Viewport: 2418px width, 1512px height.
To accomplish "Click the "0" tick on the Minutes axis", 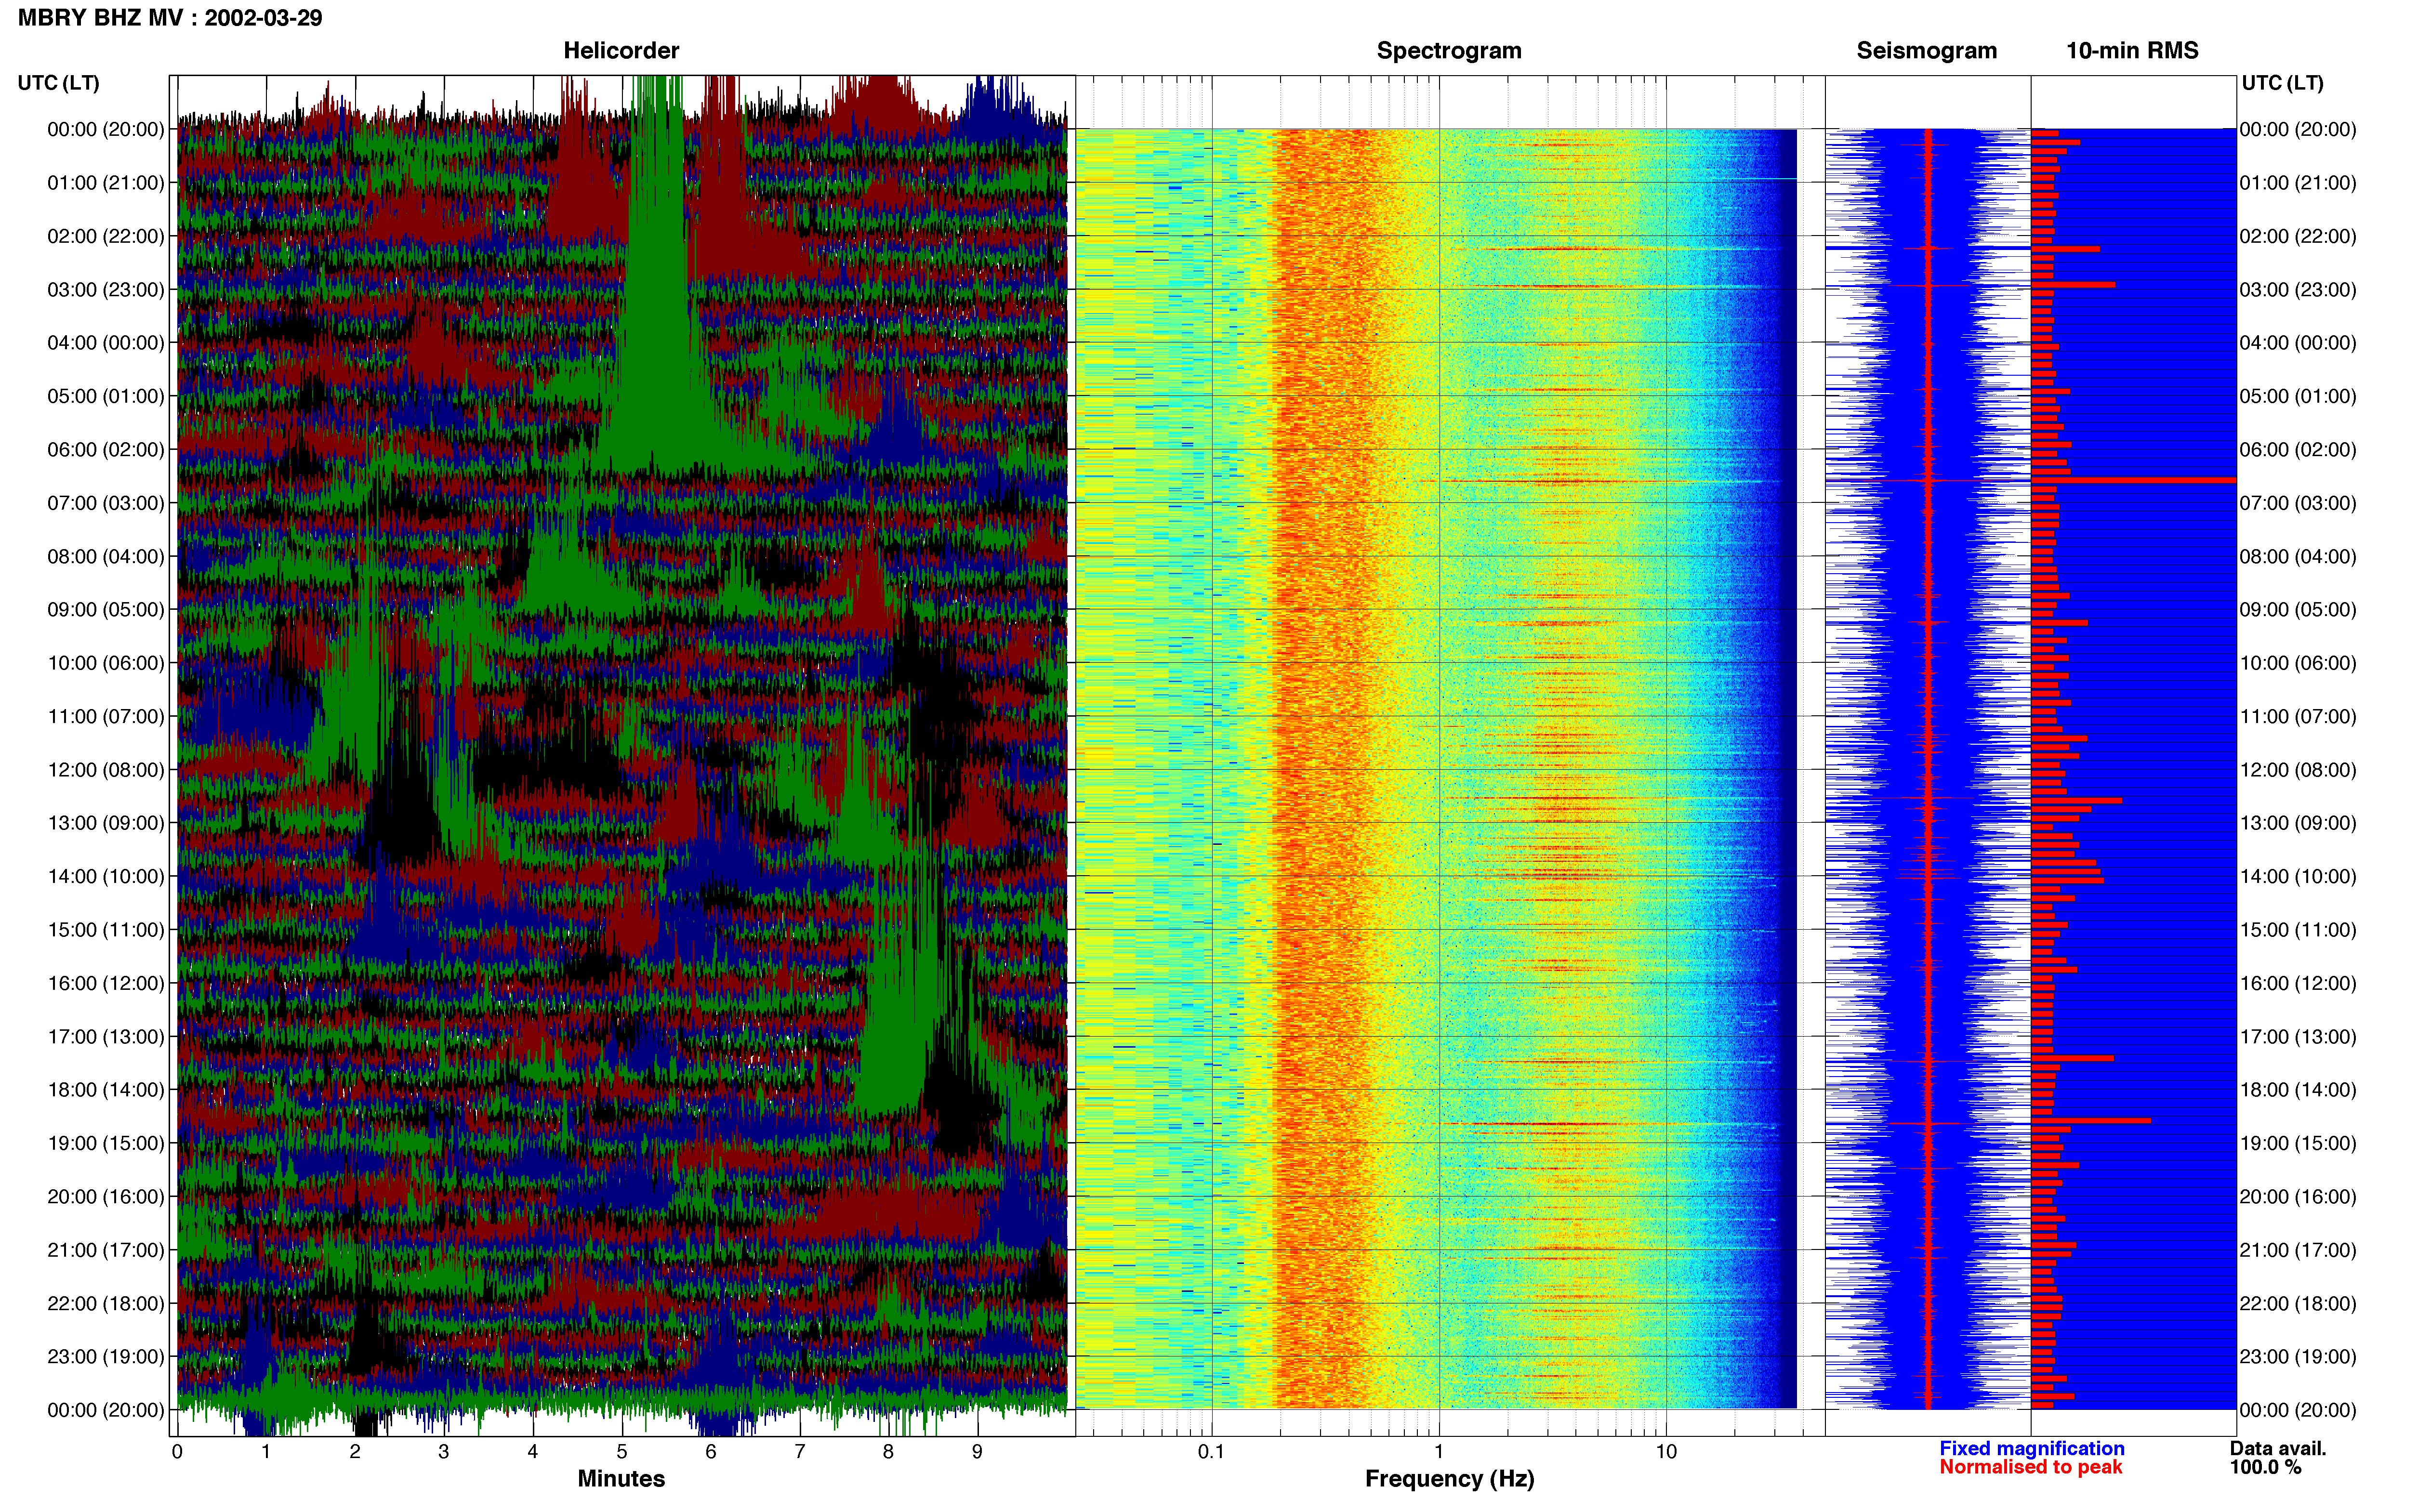I will coord(177,1451).
